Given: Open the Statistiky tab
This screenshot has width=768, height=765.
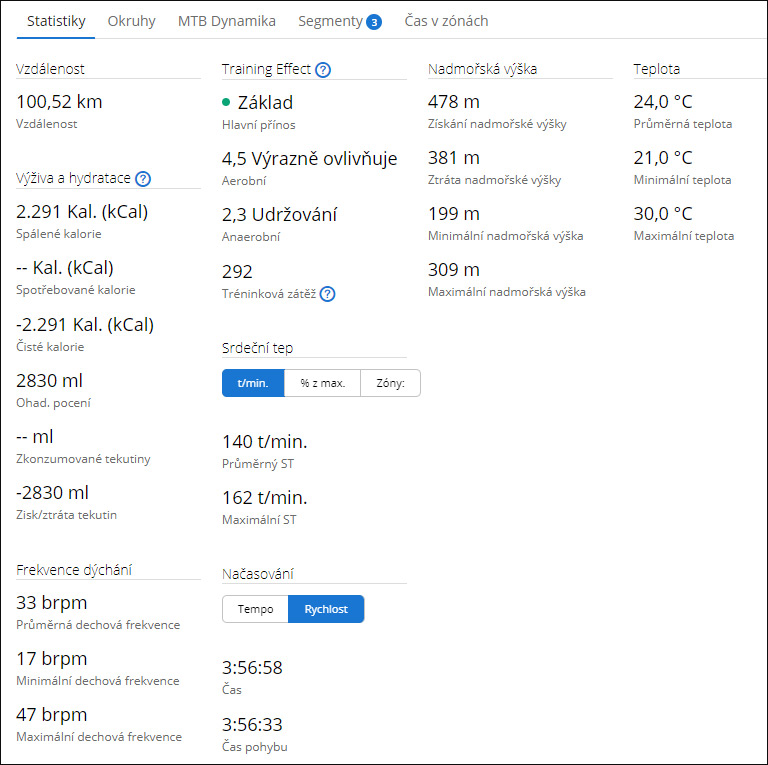Looking at the screenshot, I should (x=56, y=21).
